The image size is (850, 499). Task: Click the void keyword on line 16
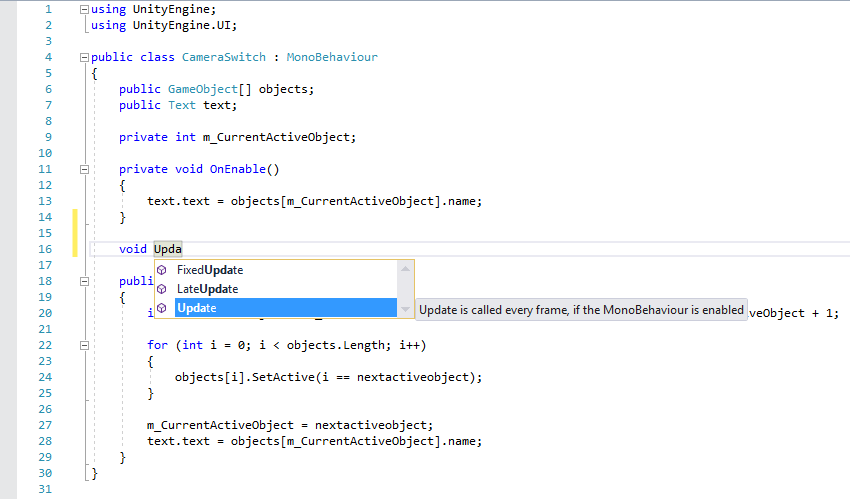pyautogui.click(x=133, y=249)
